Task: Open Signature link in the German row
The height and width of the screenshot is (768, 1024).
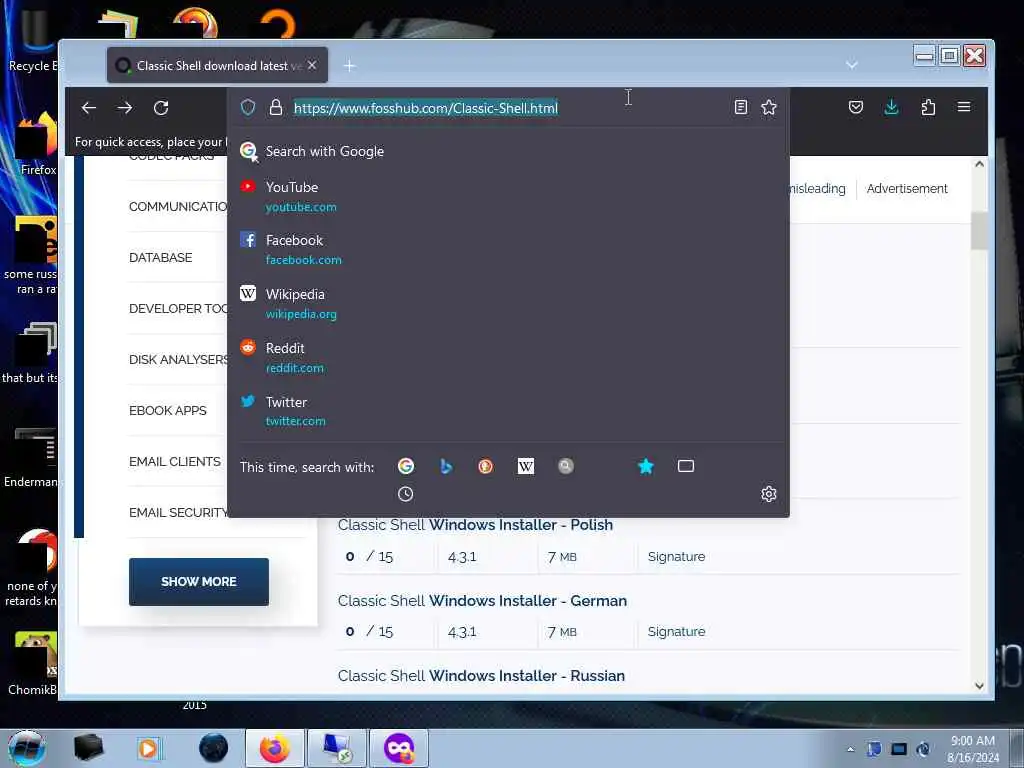Action: [676, 632]
